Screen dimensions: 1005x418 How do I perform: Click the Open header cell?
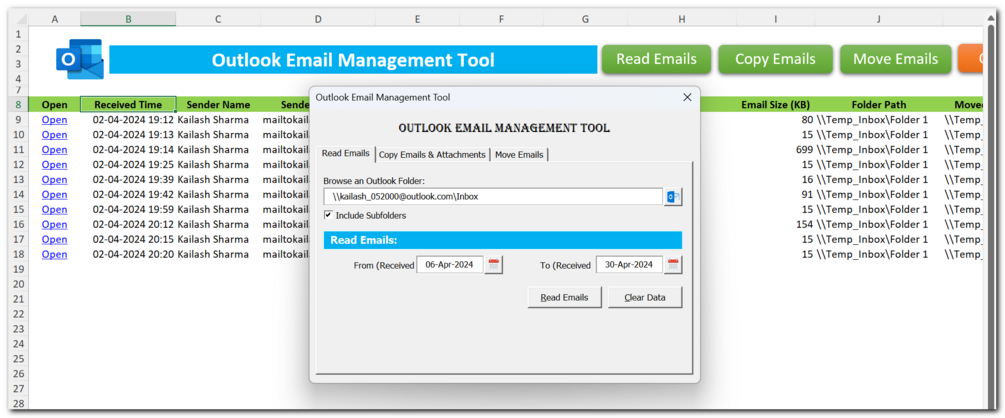pyautogui.click(x=54, y=104)
